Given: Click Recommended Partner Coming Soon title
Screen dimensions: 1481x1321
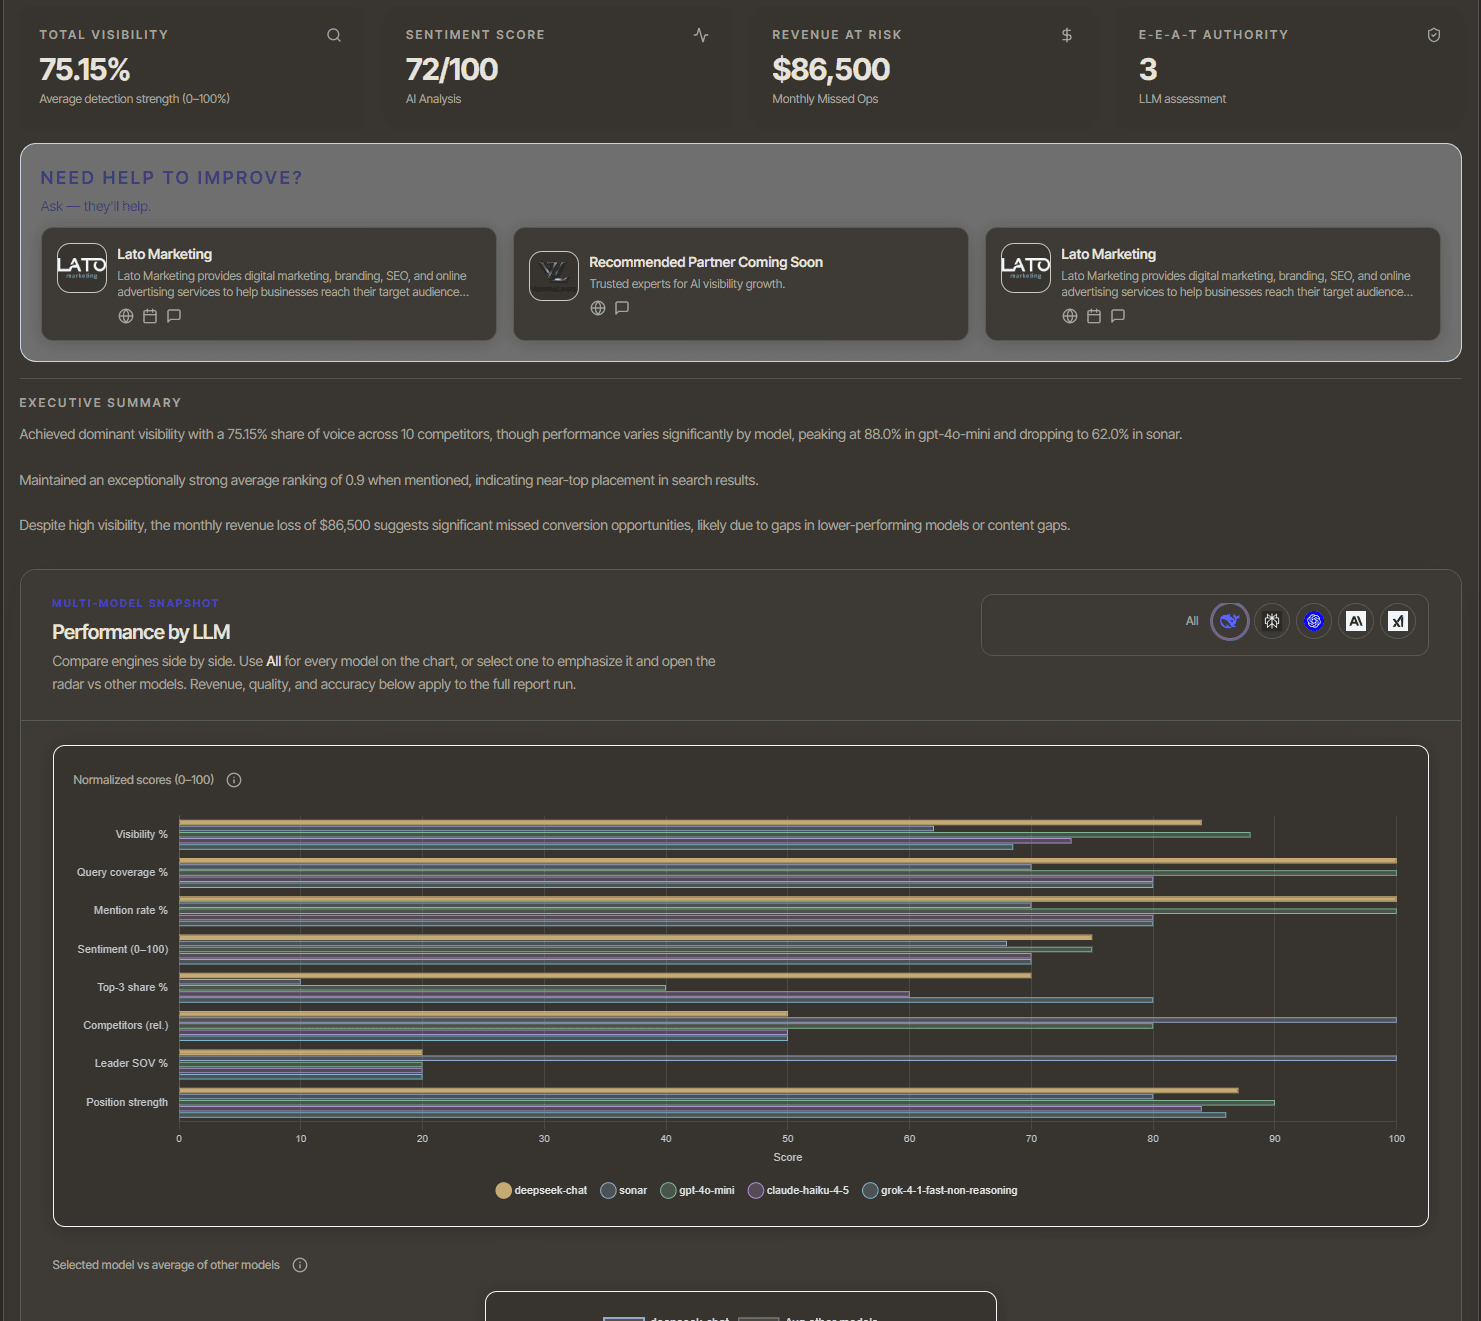Looking at the screenshot, I should click(706, 262).
